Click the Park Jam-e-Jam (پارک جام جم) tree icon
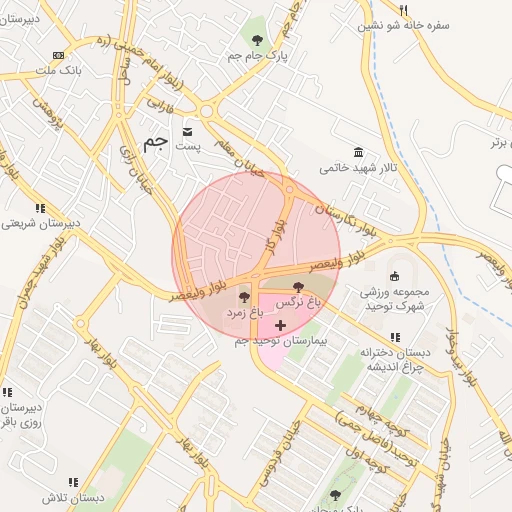Viewport: 512px width, 512px height. point(257,41)
